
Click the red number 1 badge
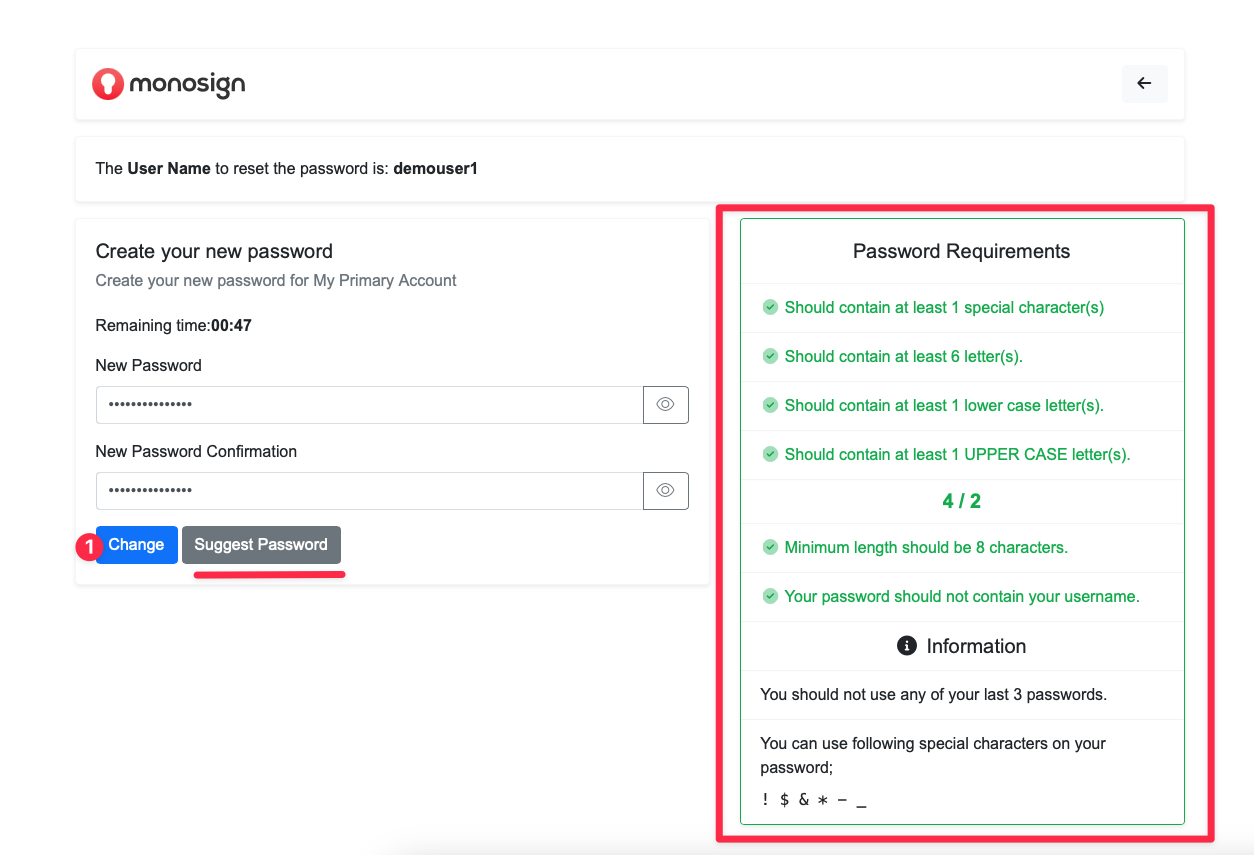[90, 547]
